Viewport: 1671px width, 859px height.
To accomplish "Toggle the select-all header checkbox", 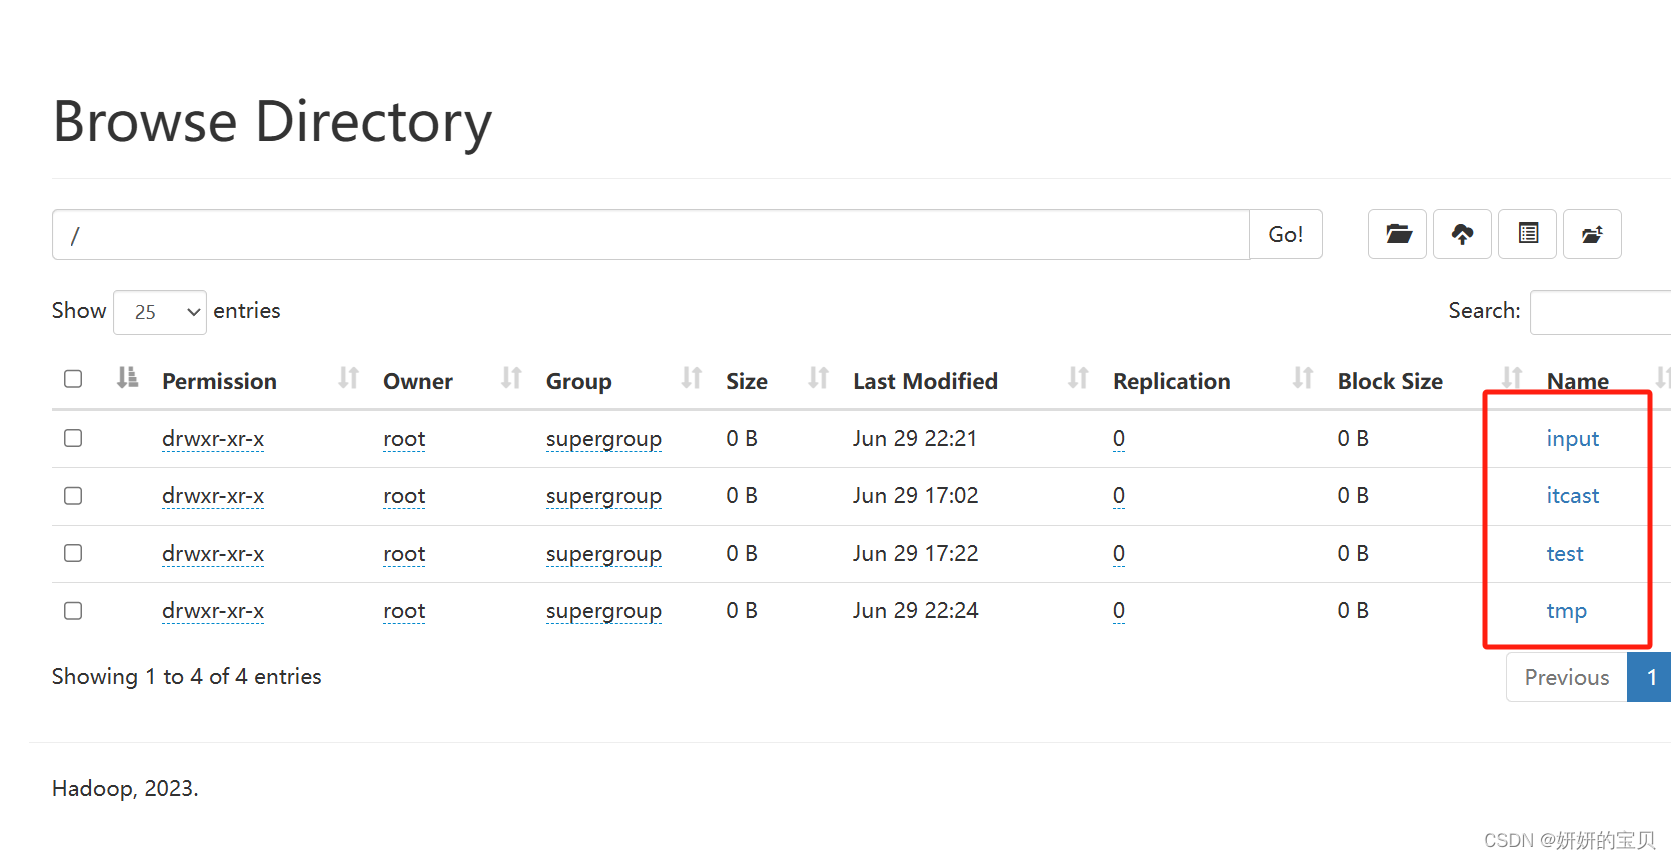I will click(73, 379).
